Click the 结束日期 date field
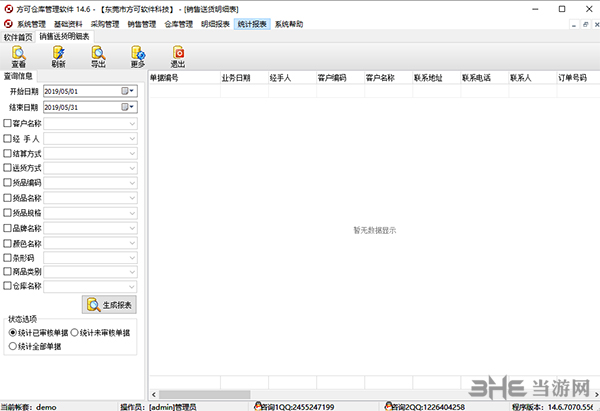The height and width of the screenshot is (411, 600). coord(90,107)
